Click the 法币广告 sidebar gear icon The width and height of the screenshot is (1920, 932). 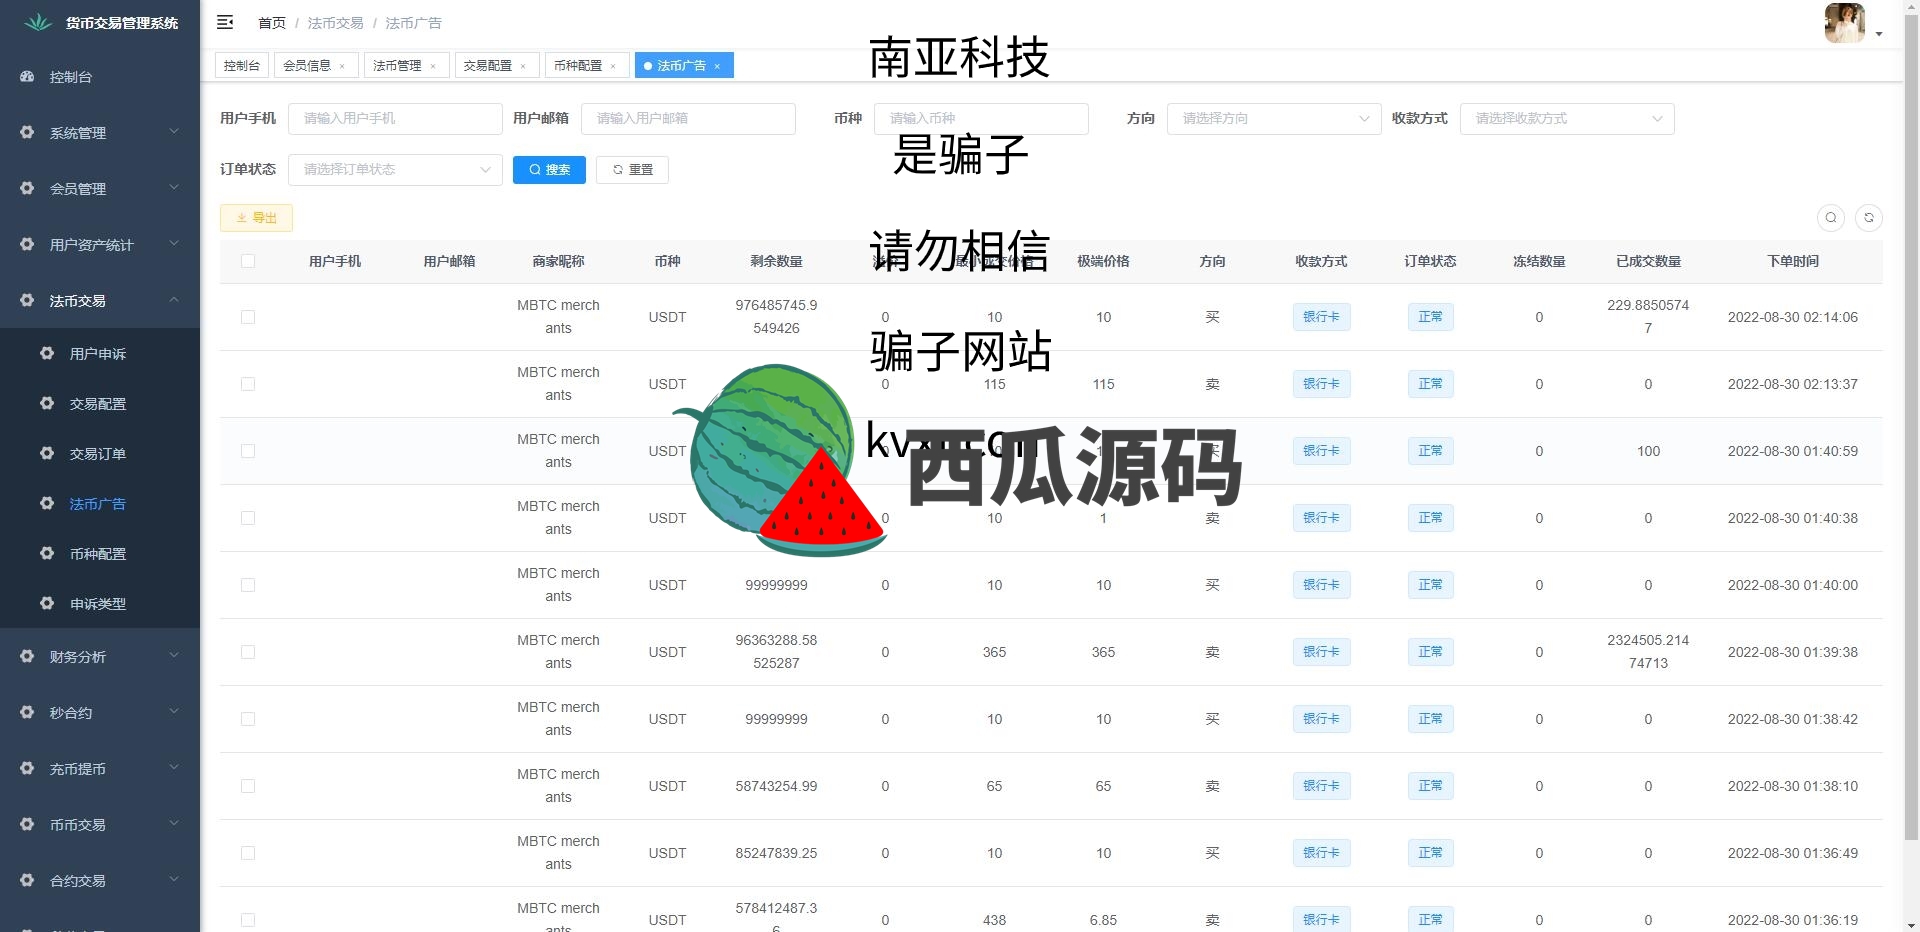tap(47, 503)
